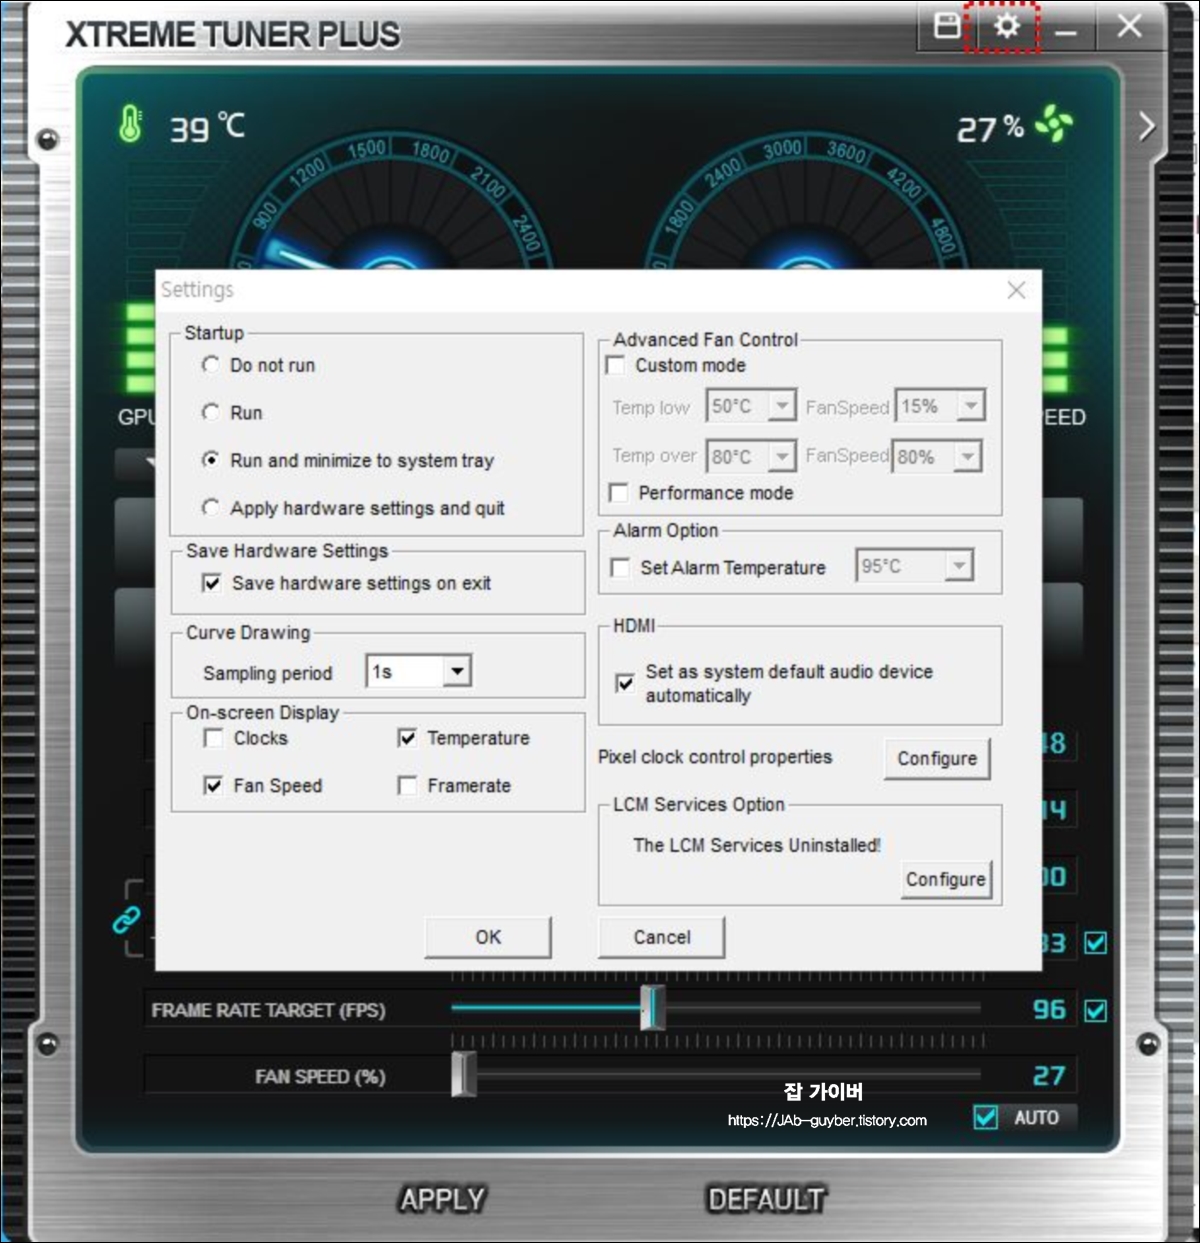
Task: Click the green fan icon
Action: point(1054,124)
